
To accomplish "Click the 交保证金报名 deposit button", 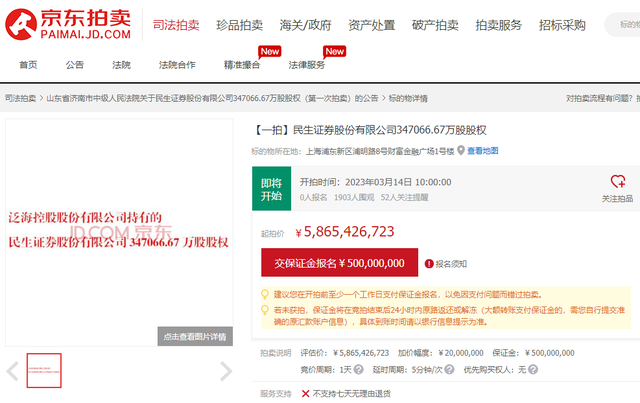I will 340,263.
